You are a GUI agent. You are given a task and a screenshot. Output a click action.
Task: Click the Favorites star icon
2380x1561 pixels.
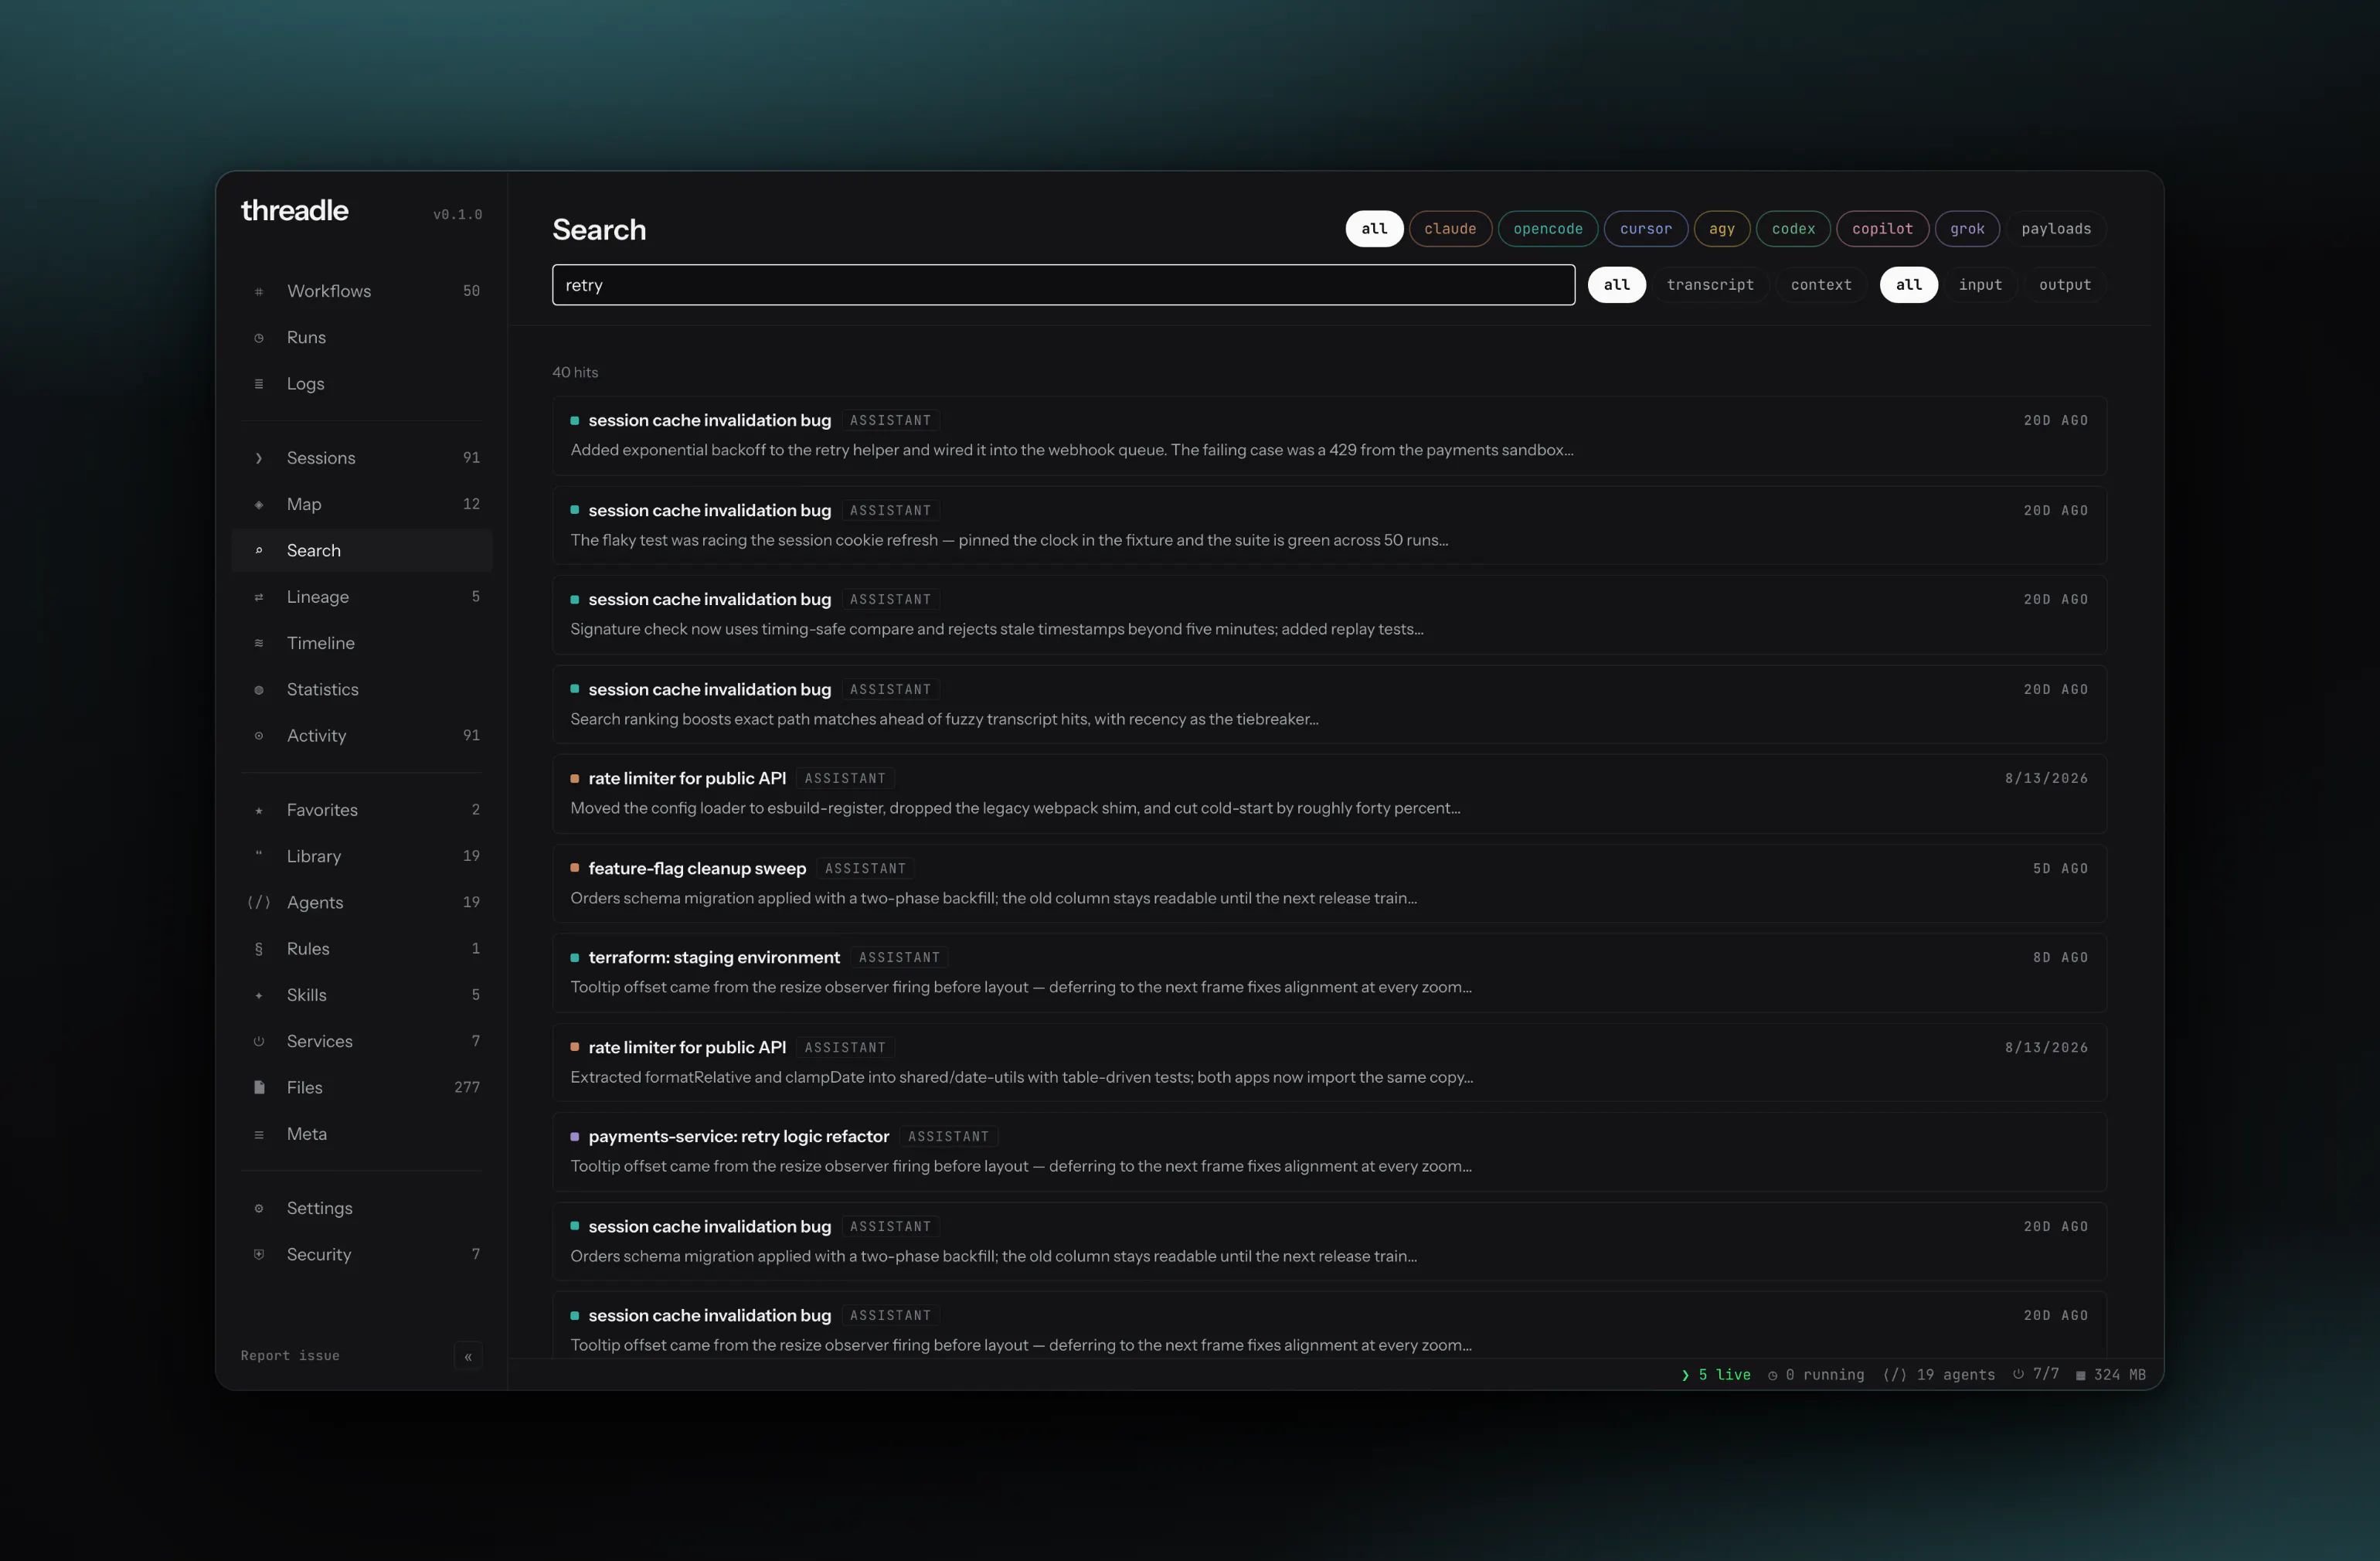[x=259, y=811]
